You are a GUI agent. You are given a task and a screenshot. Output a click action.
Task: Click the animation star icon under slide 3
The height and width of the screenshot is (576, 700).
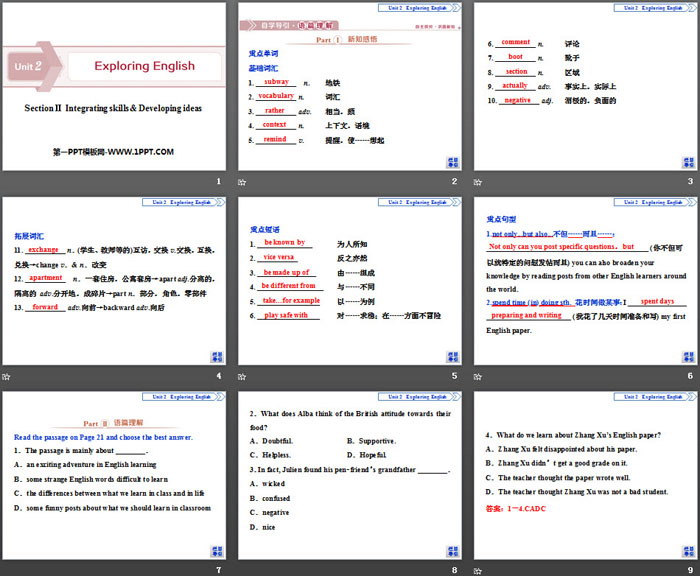pyautogui.click(x=478, y=182)
